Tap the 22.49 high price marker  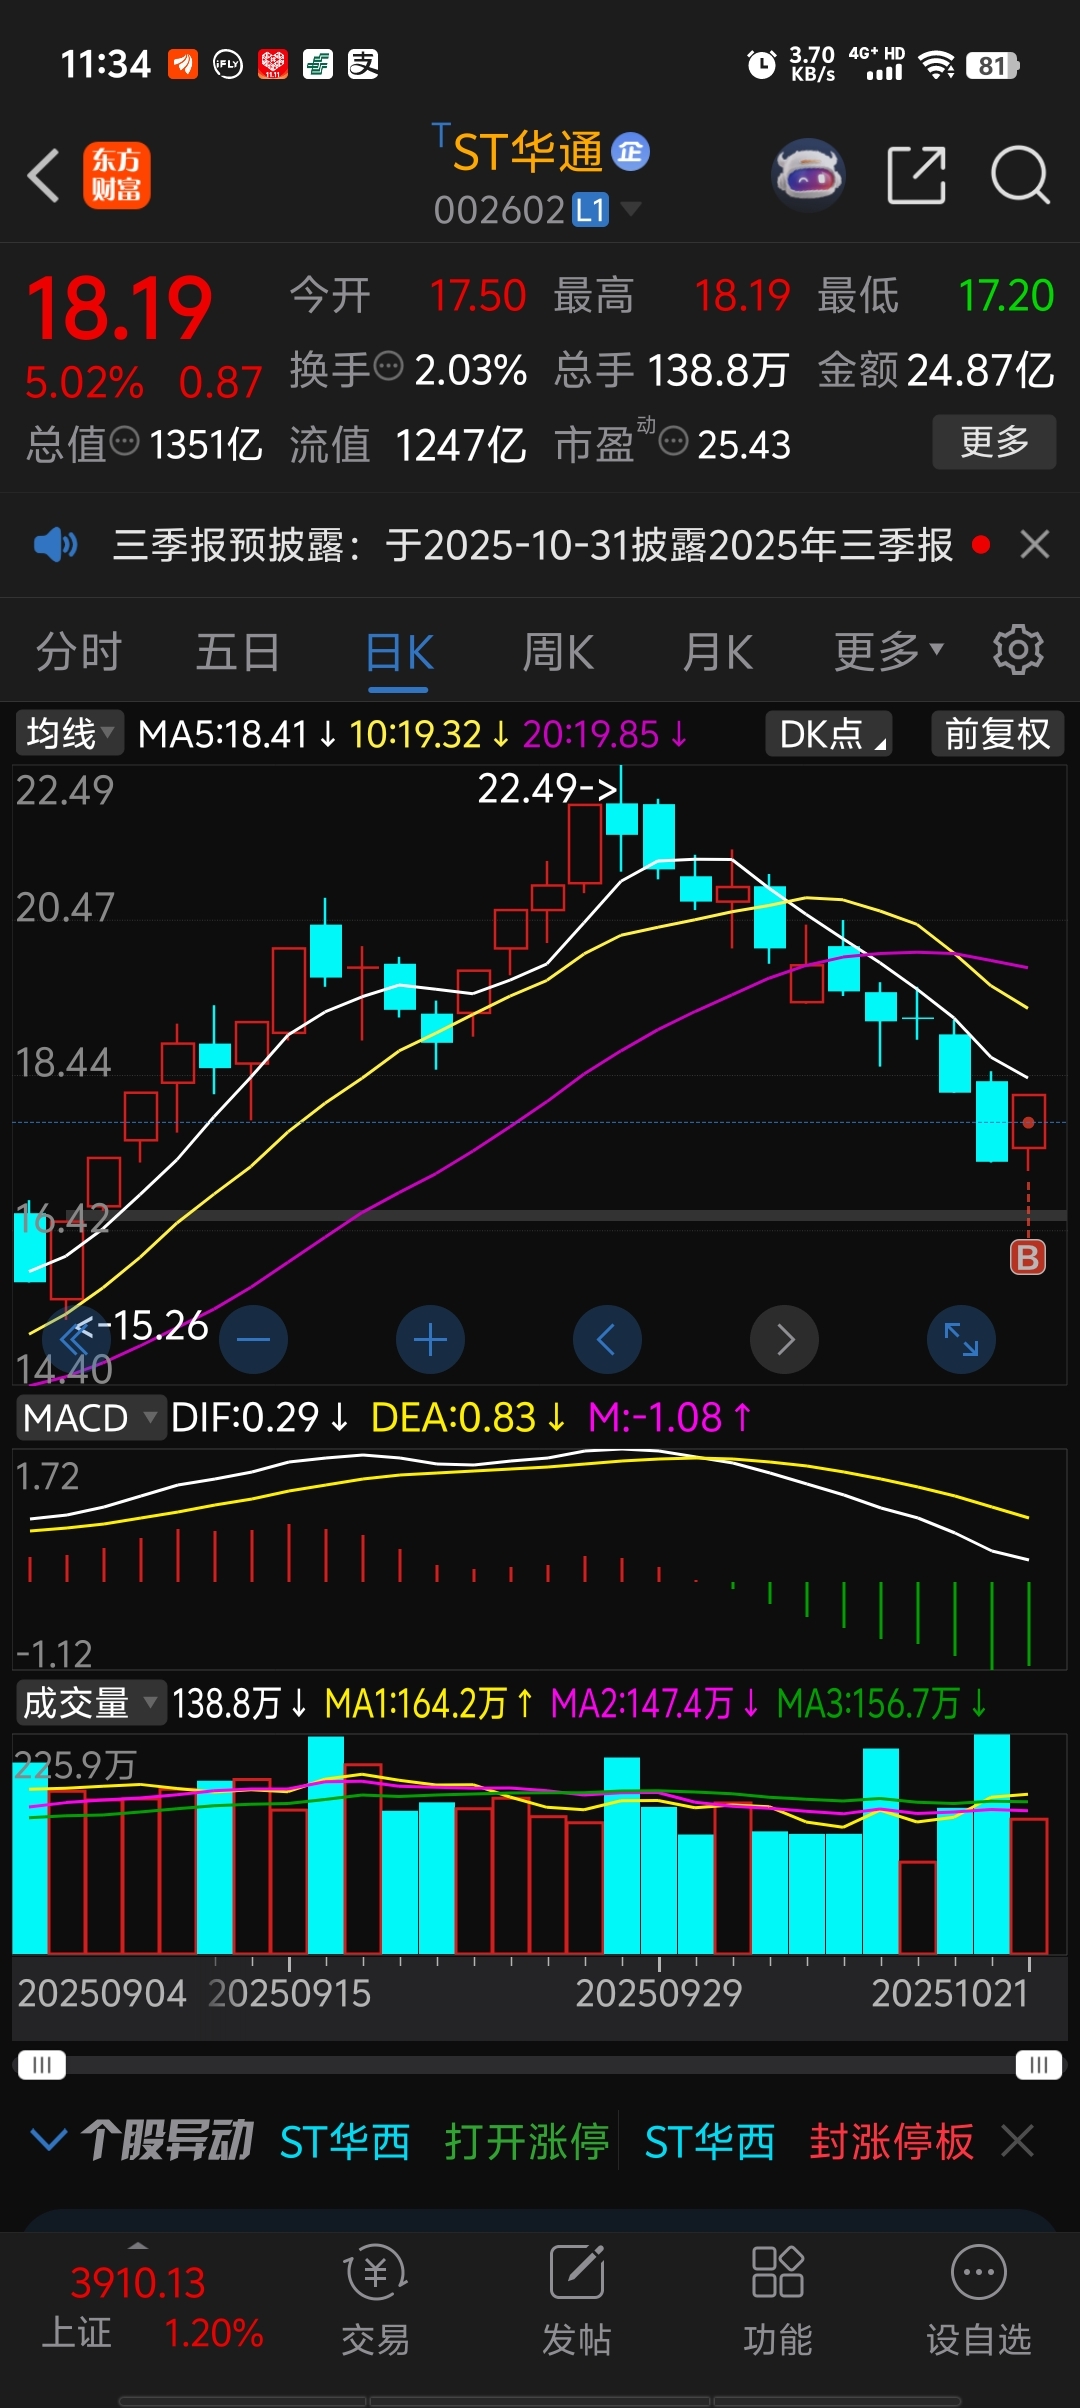pyautogui.click(x=547, y=788)
